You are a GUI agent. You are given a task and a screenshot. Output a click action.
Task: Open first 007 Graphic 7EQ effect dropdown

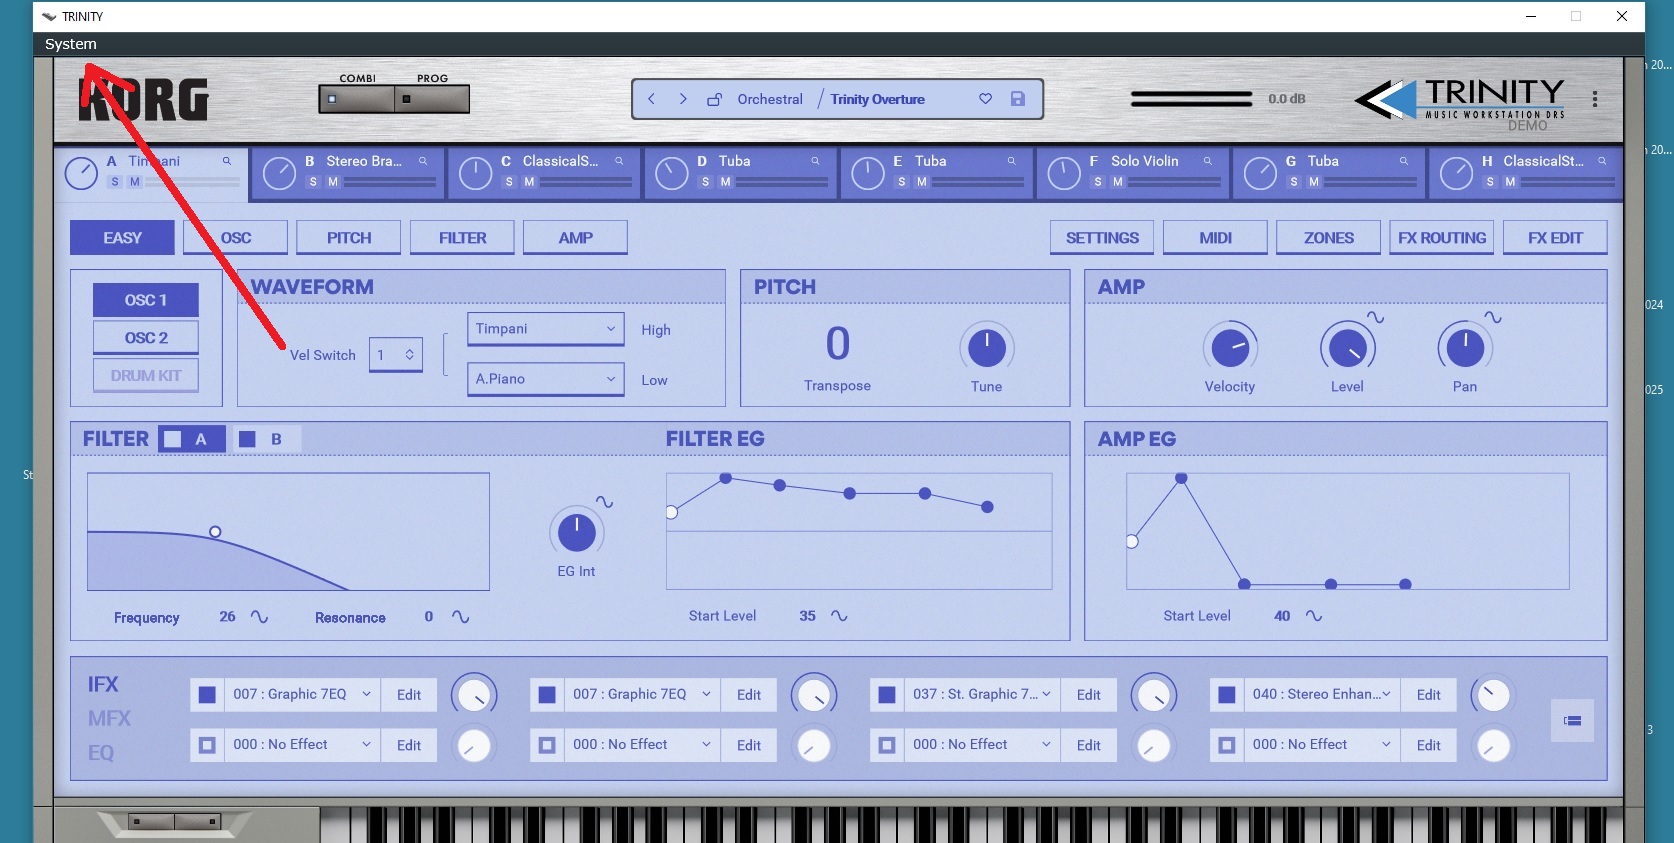[301, 695]
